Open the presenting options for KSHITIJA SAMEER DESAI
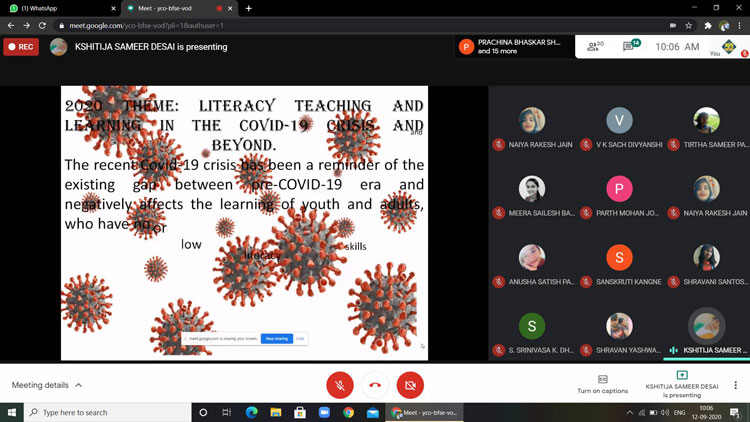Screen dimensions: 750x422 pyautogui.click(x=682, y=384)
